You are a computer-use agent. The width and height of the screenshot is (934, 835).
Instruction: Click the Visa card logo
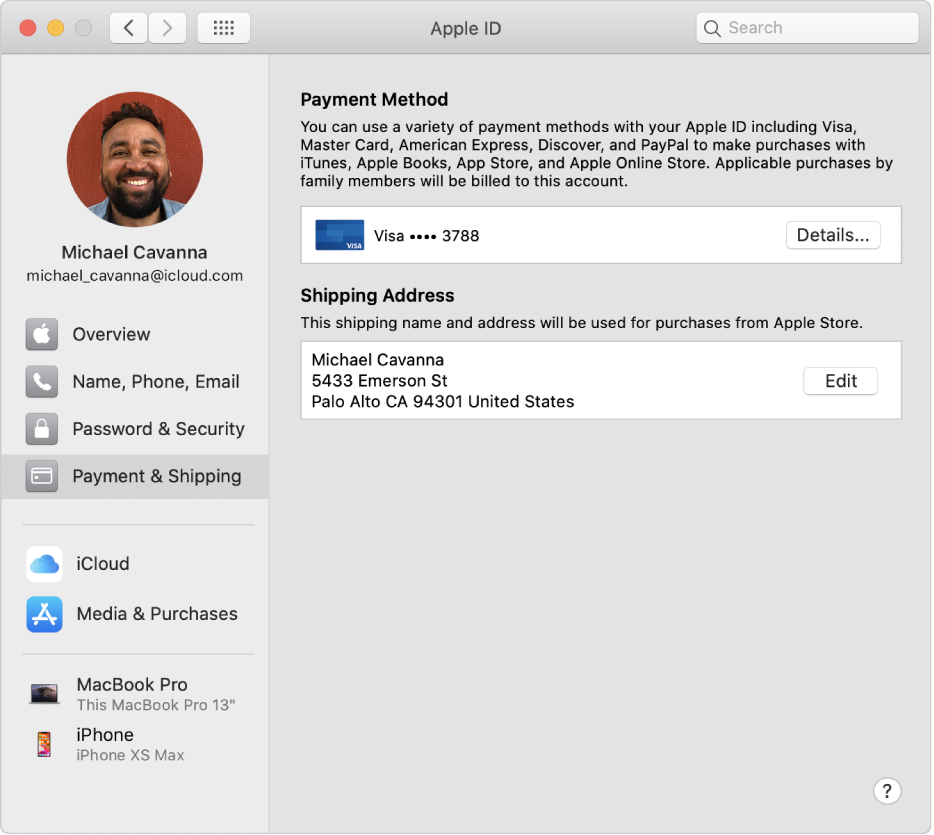coord(339,235)
